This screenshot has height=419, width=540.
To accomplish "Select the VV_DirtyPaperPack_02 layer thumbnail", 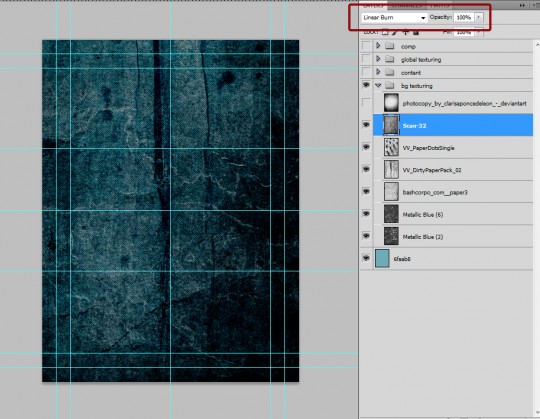I will (x=391, y=169).
